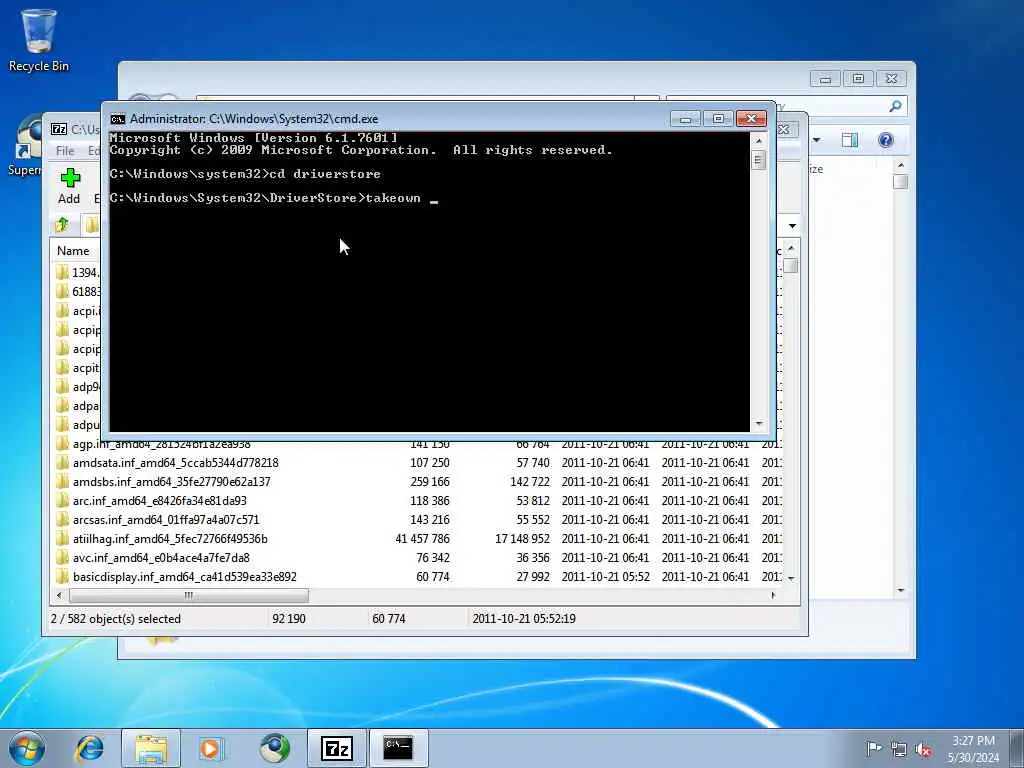This screenshot has width=1024, height=768.
Task: Open the taskbar clock showing 3:27 PM
Action: 973,749
